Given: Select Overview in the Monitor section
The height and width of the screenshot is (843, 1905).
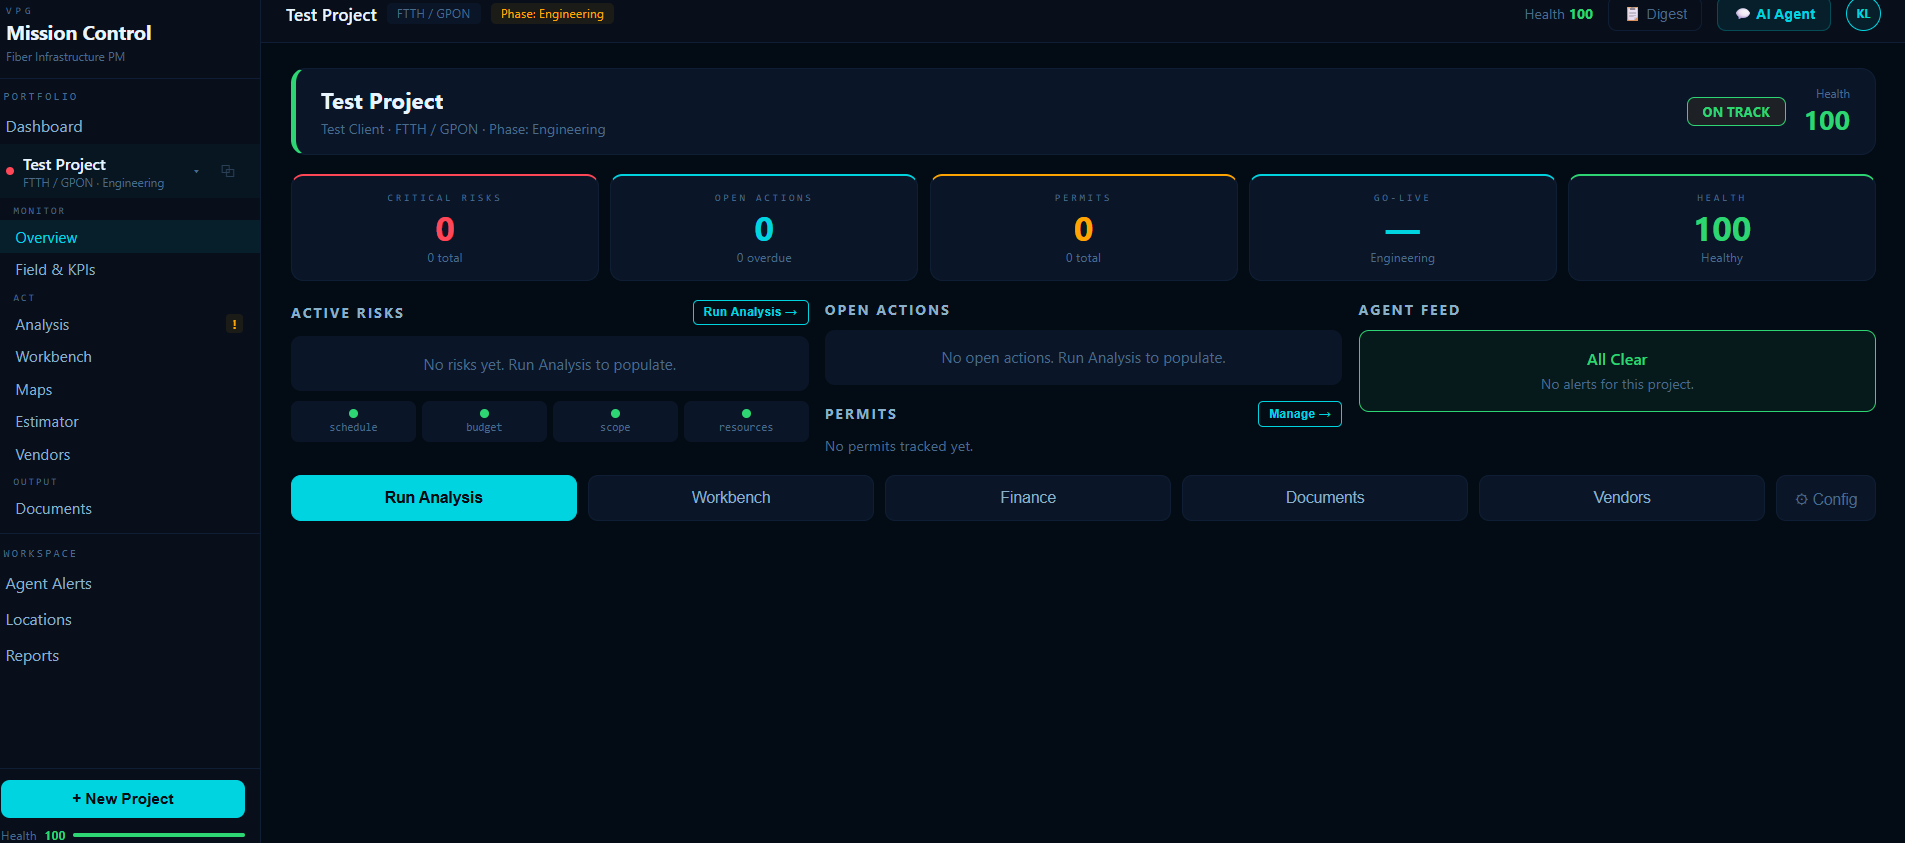Looking at the screenshot, I should point(130,237).
